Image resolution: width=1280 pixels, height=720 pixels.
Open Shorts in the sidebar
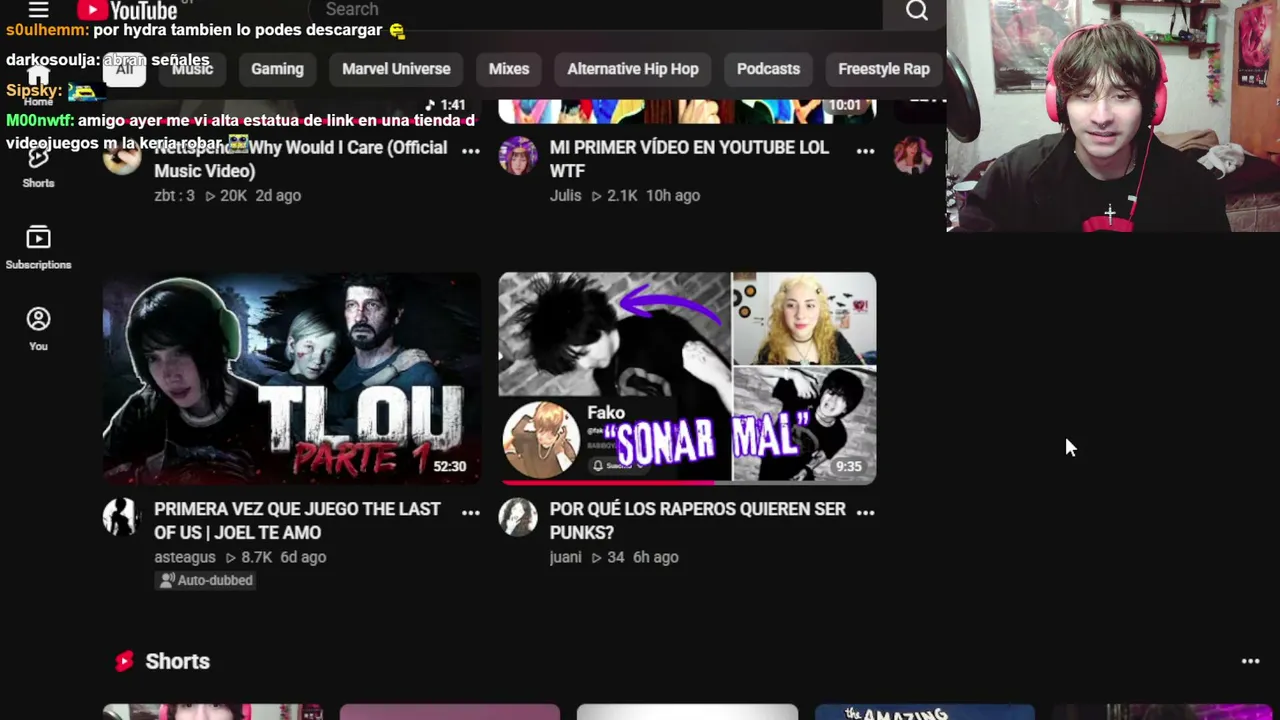[x=38, y=168]
